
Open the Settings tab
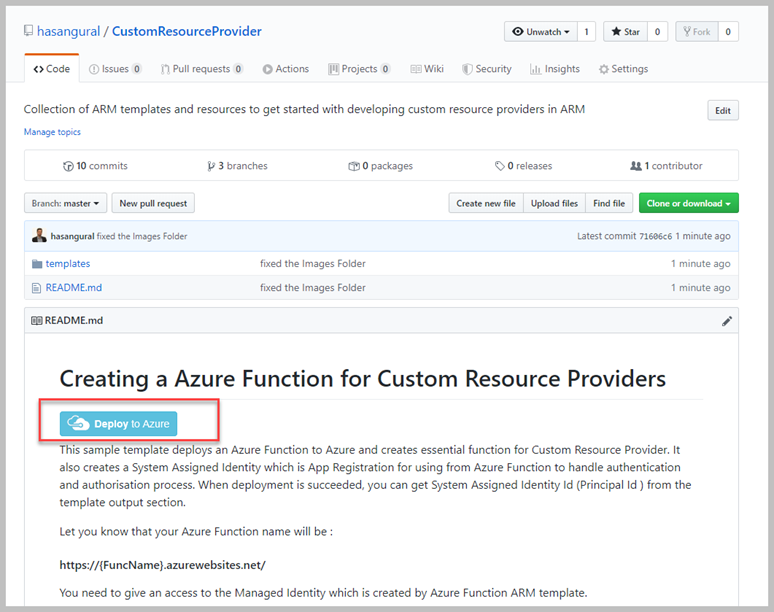[623, 69]
